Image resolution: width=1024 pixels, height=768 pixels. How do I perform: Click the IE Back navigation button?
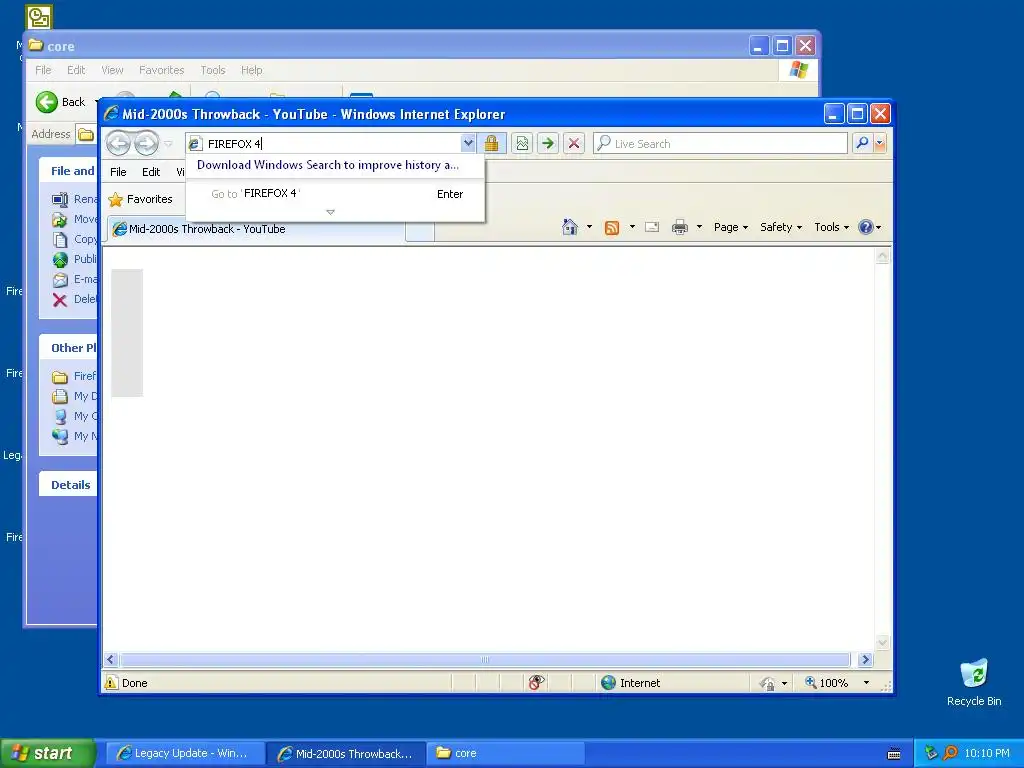(x=118, y=143)
